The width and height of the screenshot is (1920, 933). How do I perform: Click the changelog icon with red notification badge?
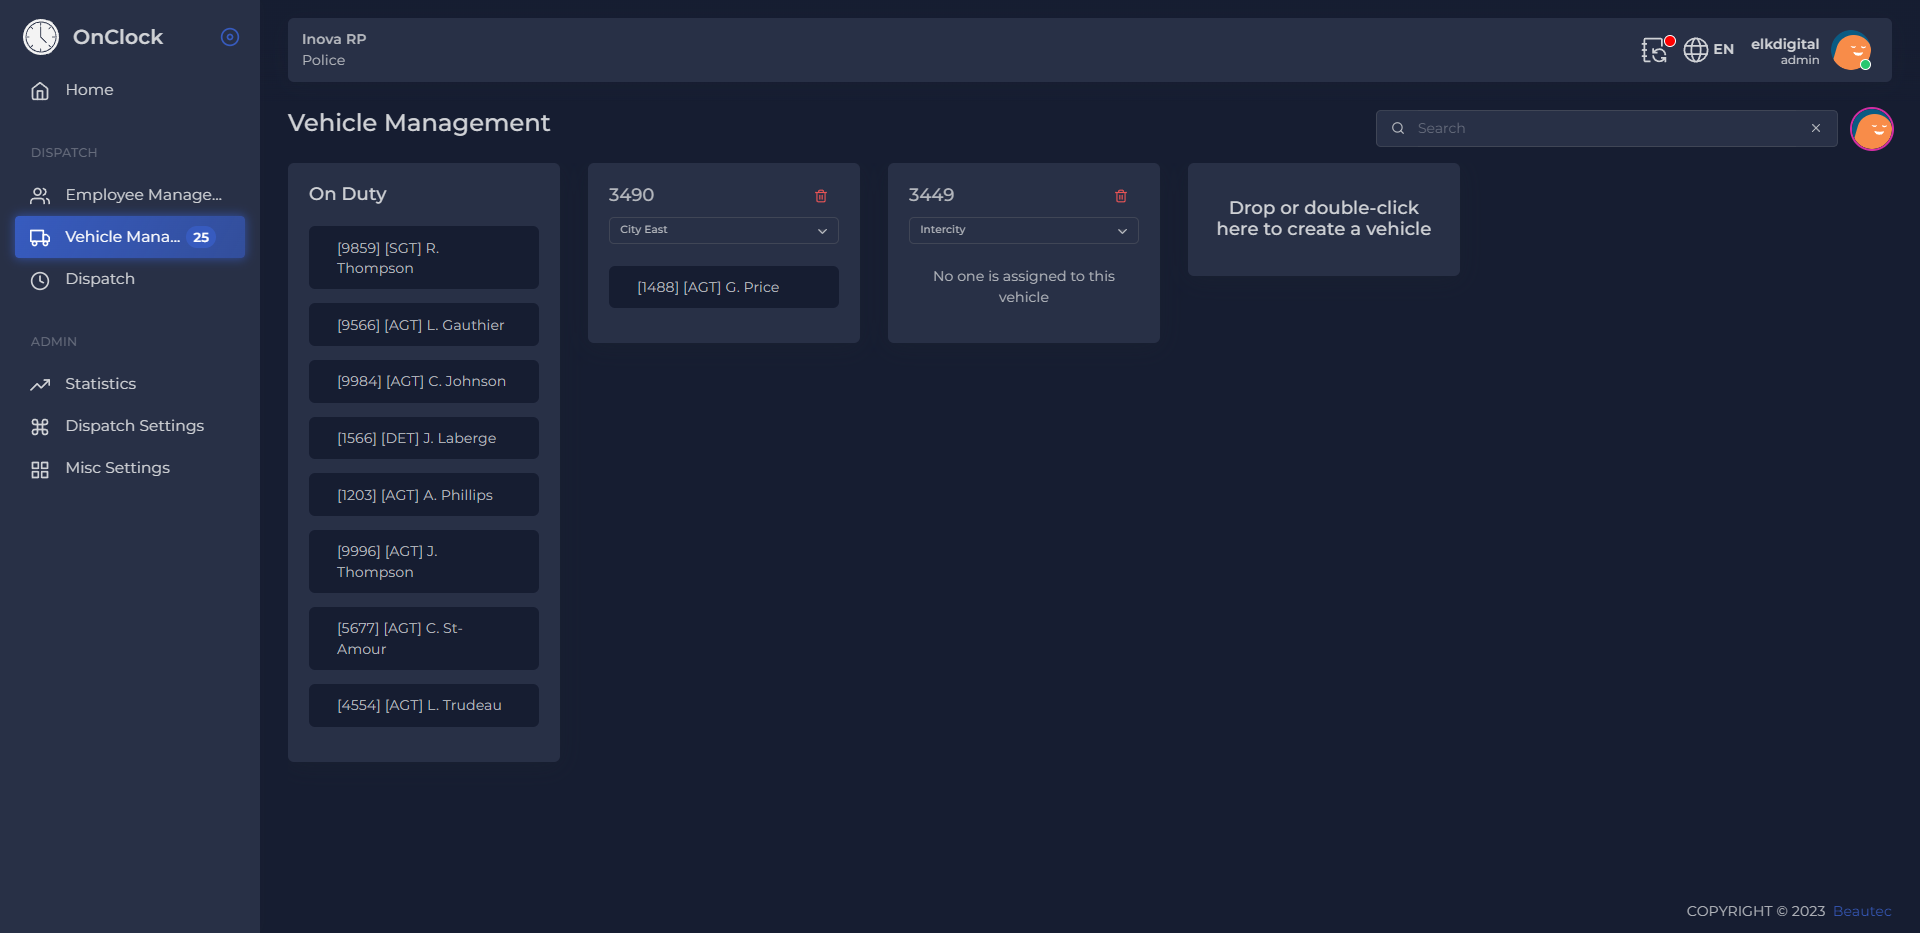pyautogui.click(x=1655, y=50)
